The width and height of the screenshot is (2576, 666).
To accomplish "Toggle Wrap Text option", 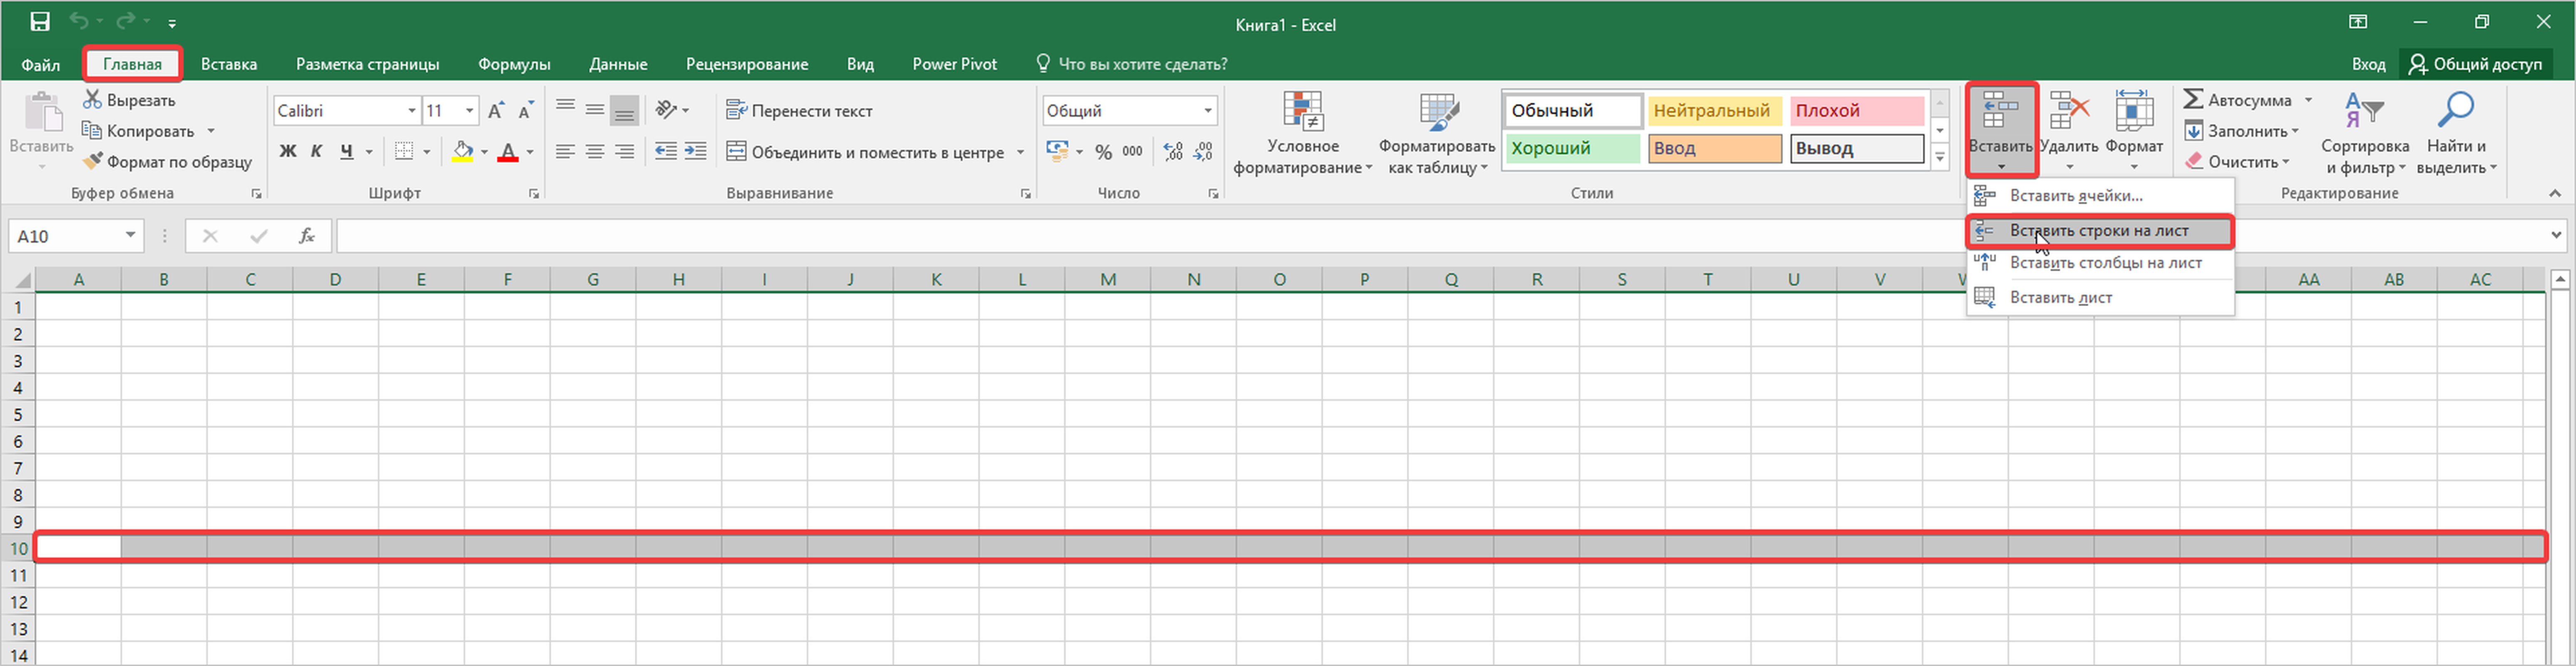I will coord(800,111).
